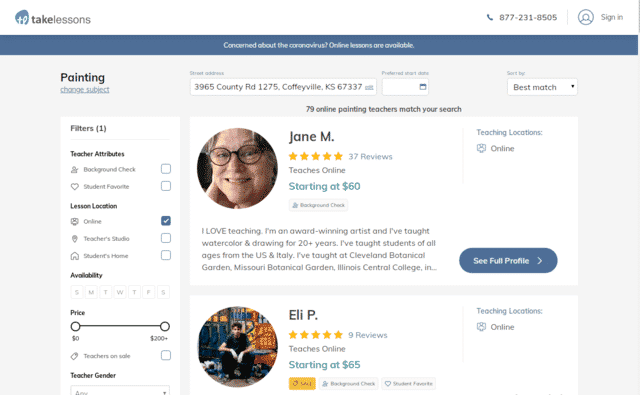The width and height of the screenshot is (640, 395).
Task: Click the Online location icon for Jane M.
Action: pyautogui.click(x=481, y=148)
